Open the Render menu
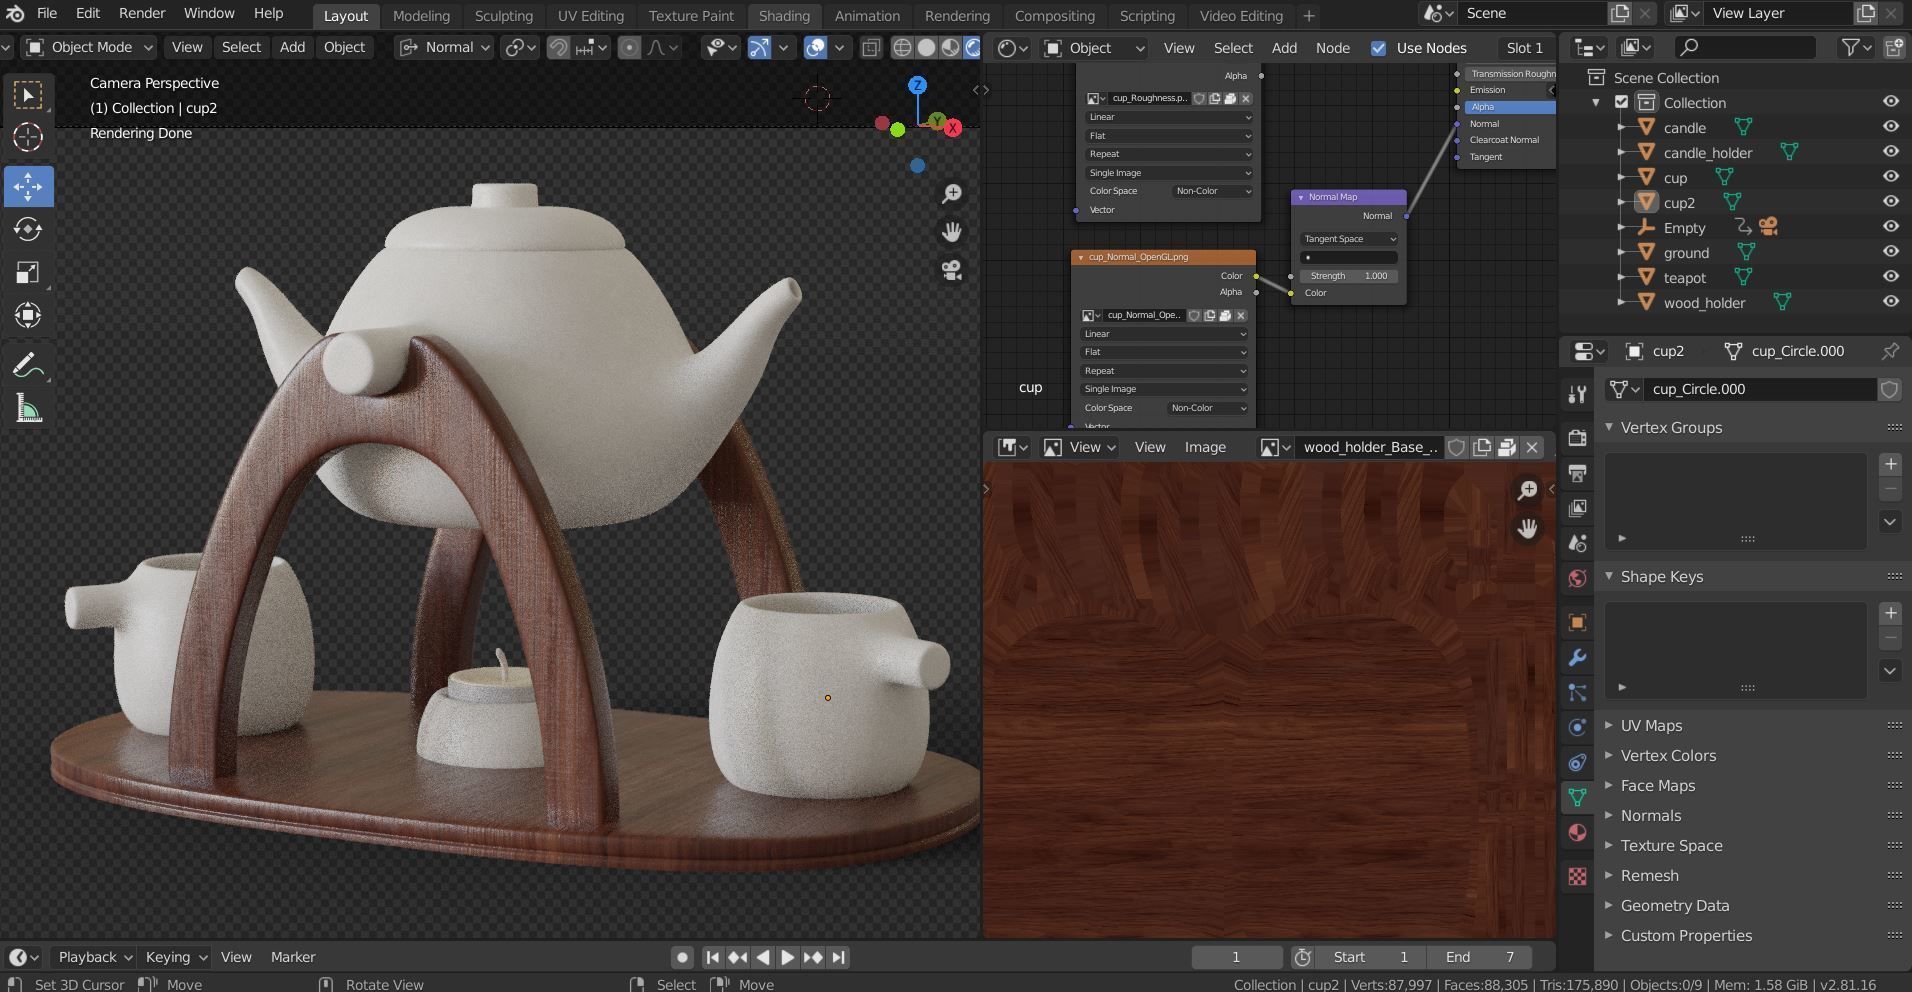Viewport: 1912px width, 992px height. 142,14
